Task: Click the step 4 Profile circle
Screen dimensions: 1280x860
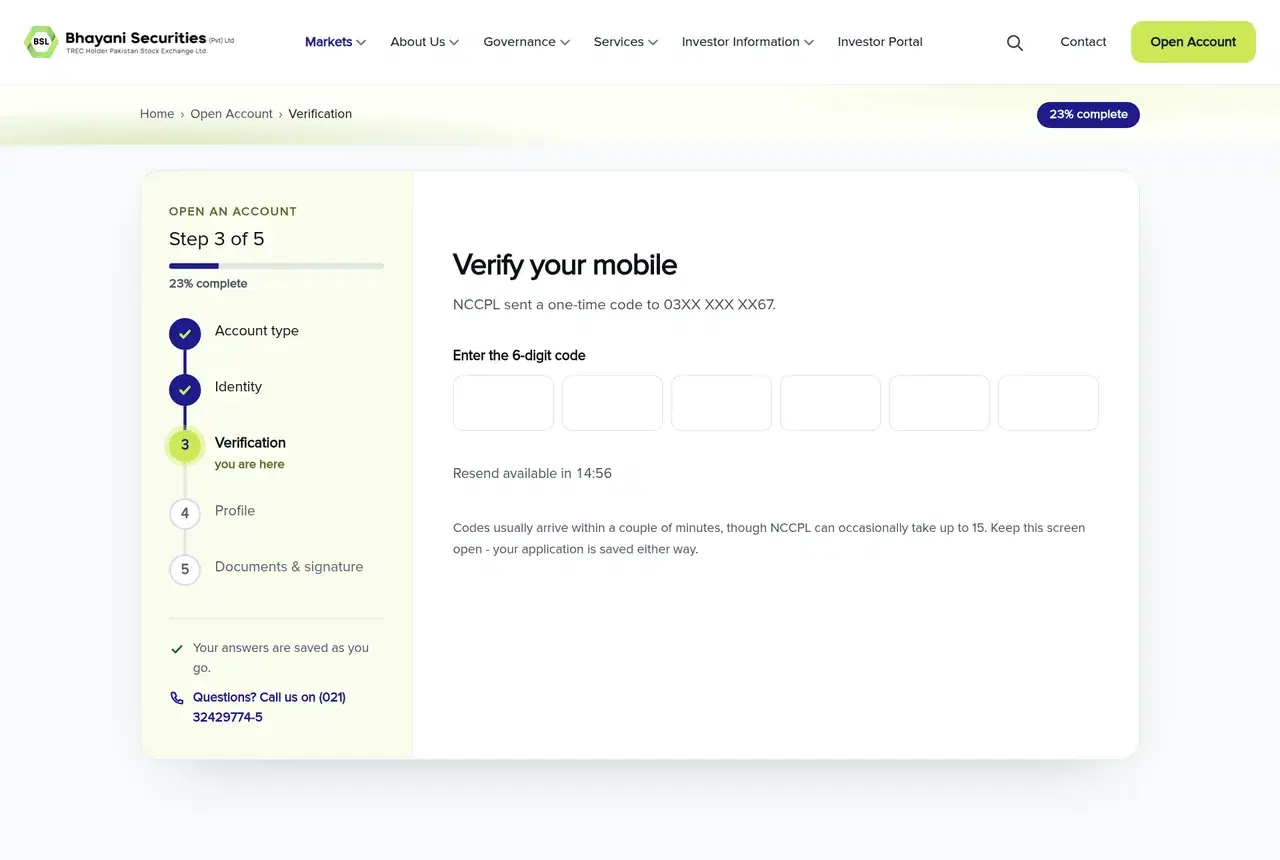Action: coord(185,514)
